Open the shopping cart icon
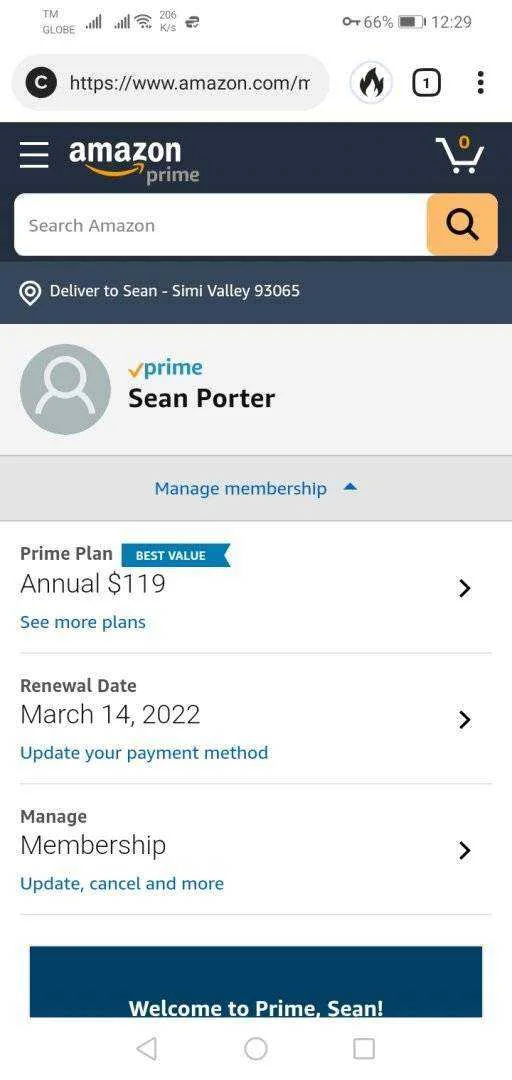The image size is (512, 1080). 460,154
